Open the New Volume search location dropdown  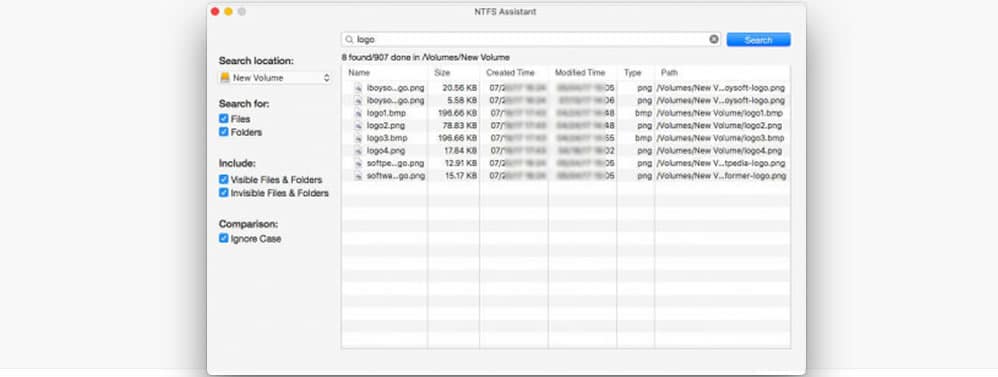275,78
